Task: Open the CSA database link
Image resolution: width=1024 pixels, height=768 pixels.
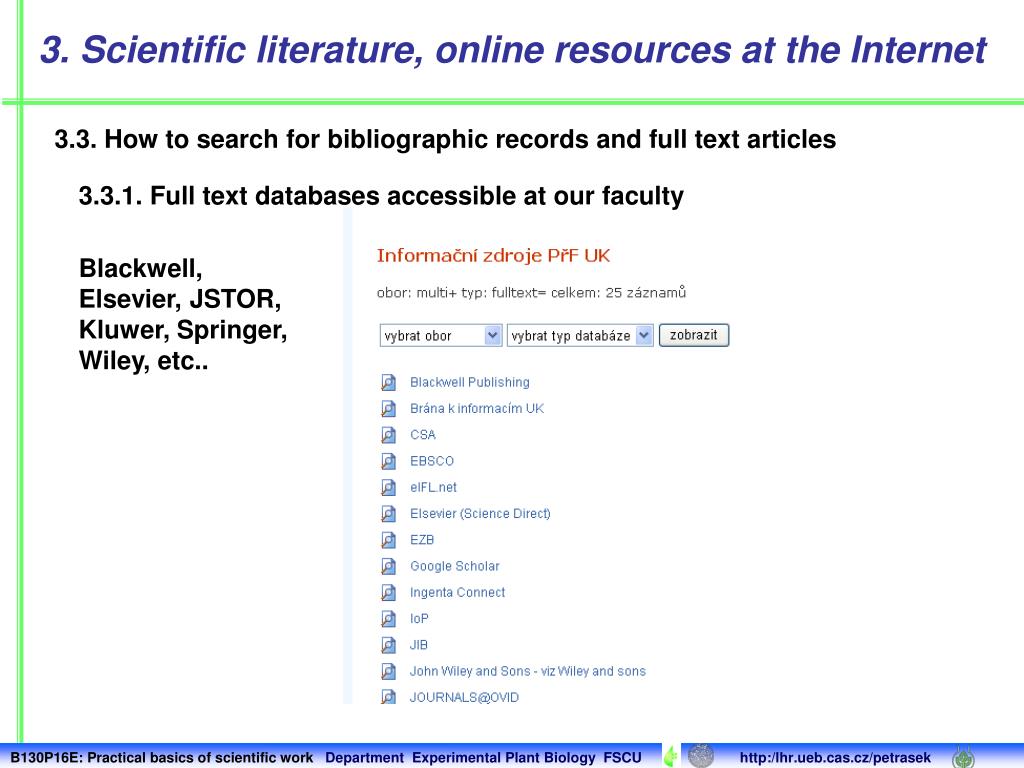Action: (x=423, y=434)
